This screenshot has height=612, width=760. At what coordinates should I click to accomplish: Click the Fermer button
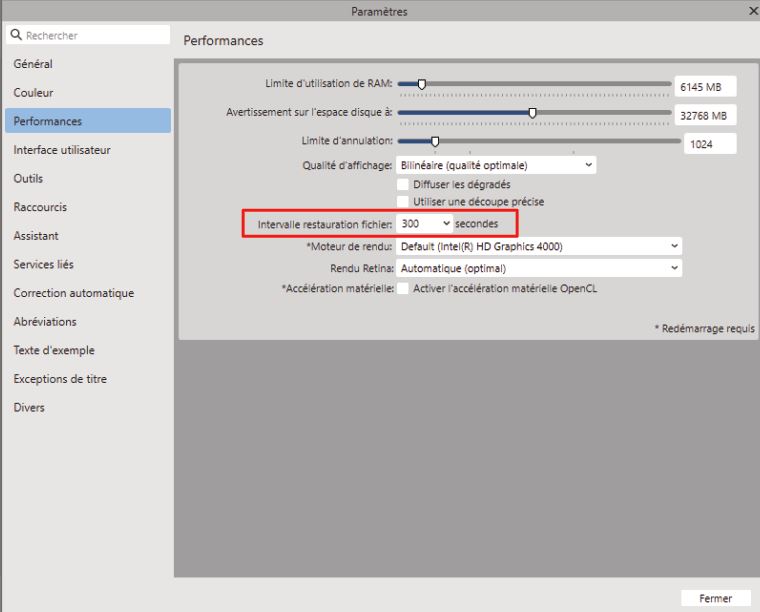(715, 598)
